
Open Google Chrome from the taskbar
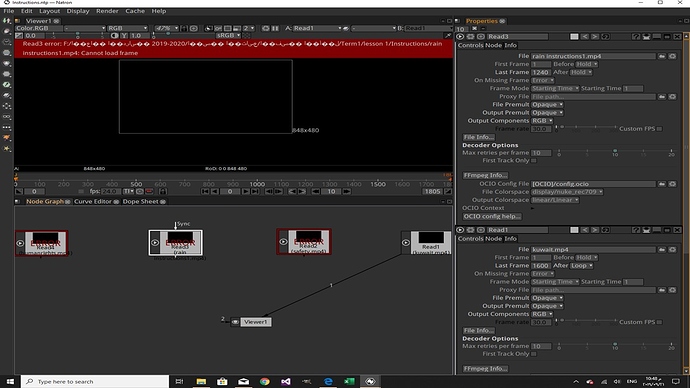(264, 381)
